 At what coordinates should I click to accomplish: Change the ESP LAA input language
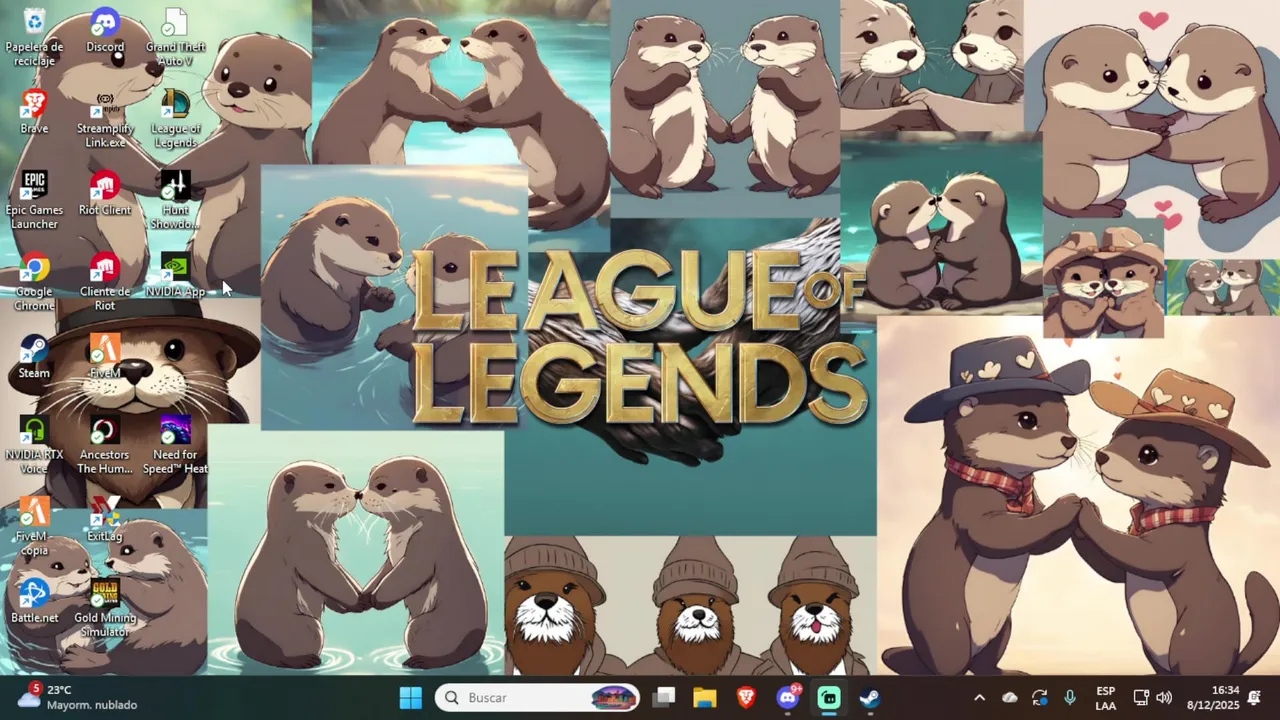coord(1105,698)
